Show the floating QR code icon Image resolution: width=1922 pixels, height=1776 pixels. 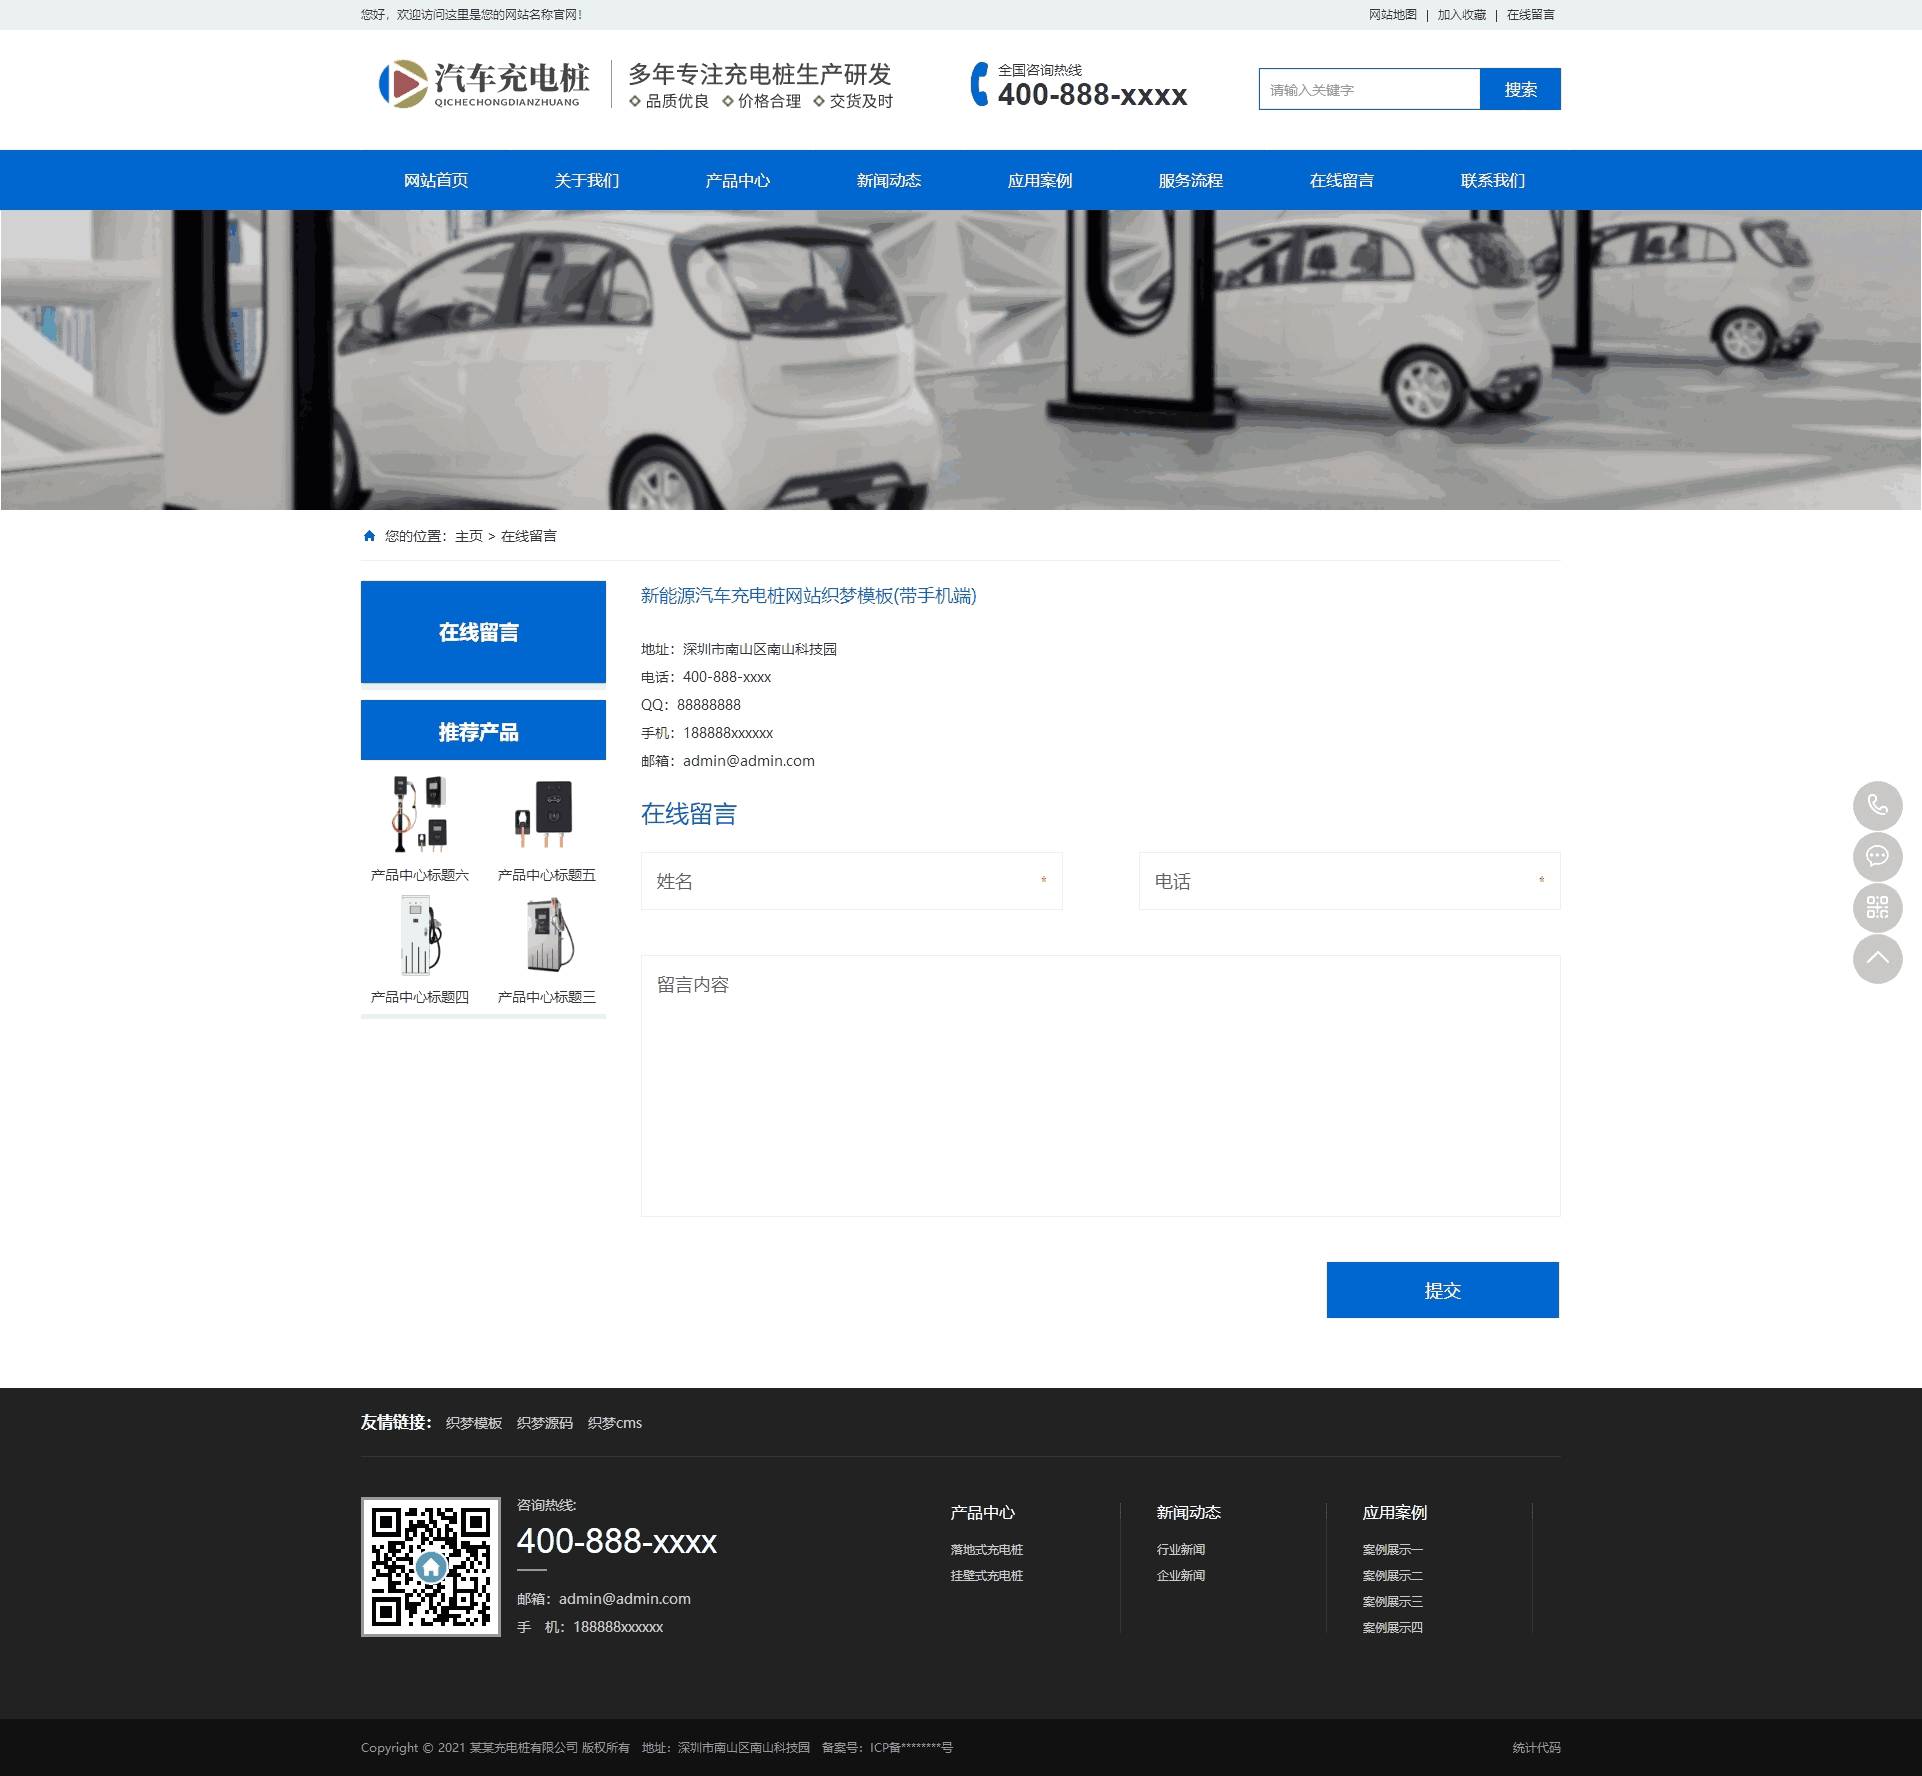point(1877,907)
